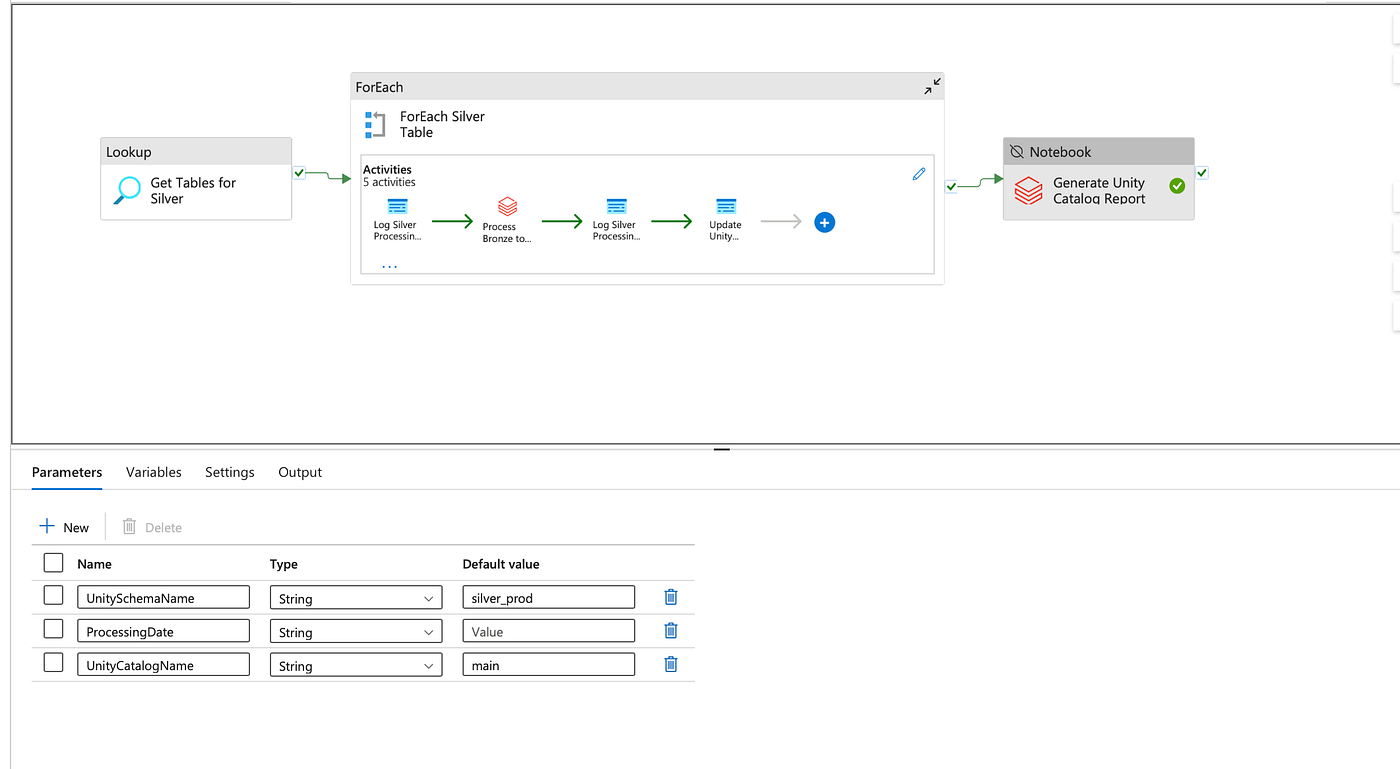Click the Lookup magnifier icon
This screenshot has width=1400, height=769.
click(127, 190)
